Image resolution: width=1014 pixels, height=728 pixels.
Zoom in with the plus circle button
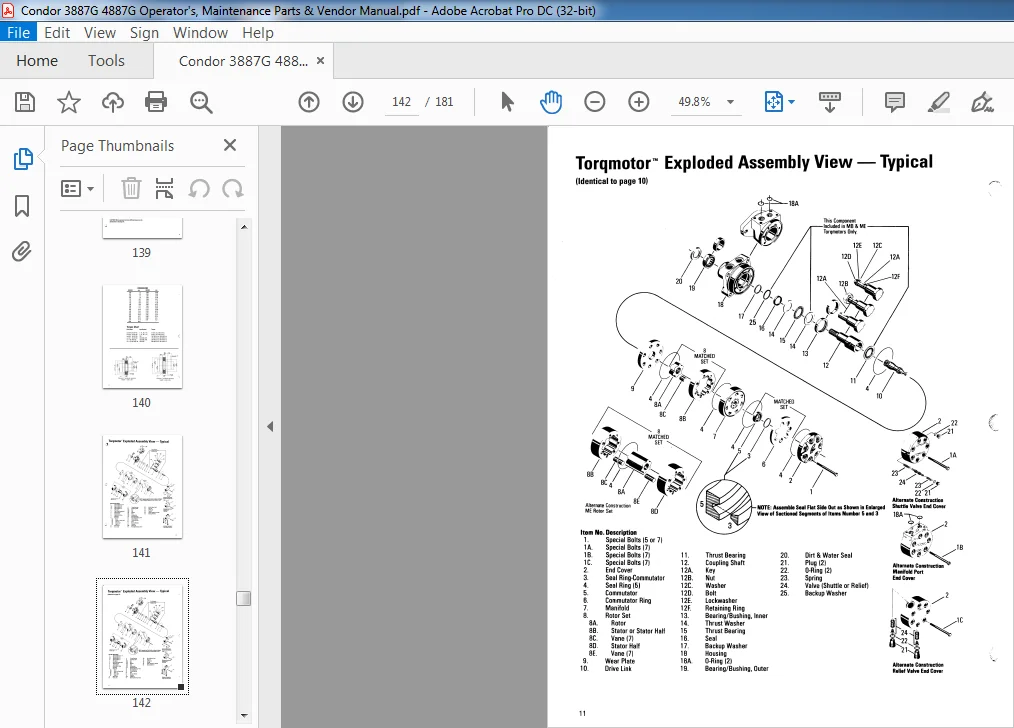tap(639, 102)
